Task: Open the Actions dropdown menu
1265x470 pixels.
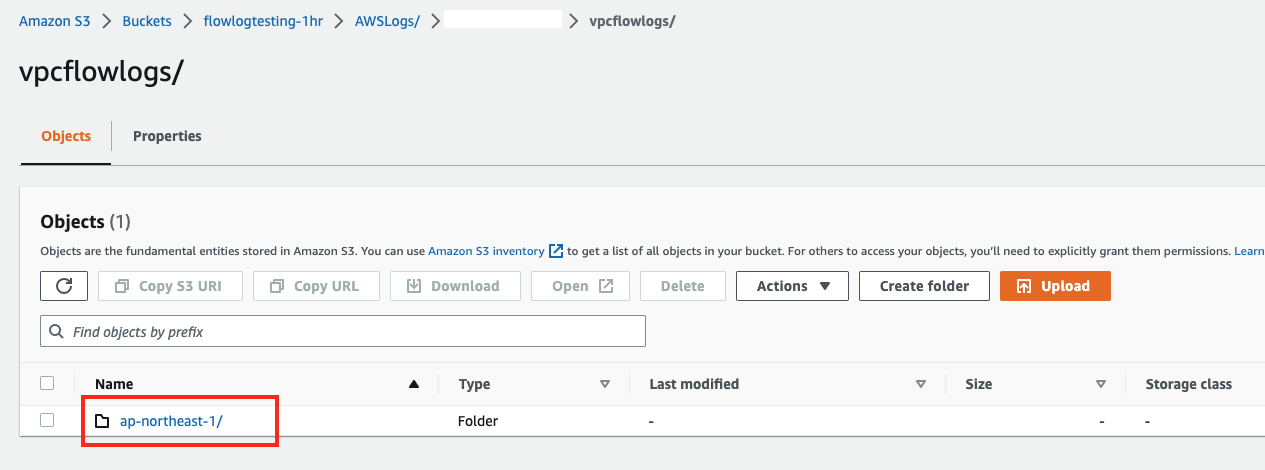Action: tap(792, 286)
